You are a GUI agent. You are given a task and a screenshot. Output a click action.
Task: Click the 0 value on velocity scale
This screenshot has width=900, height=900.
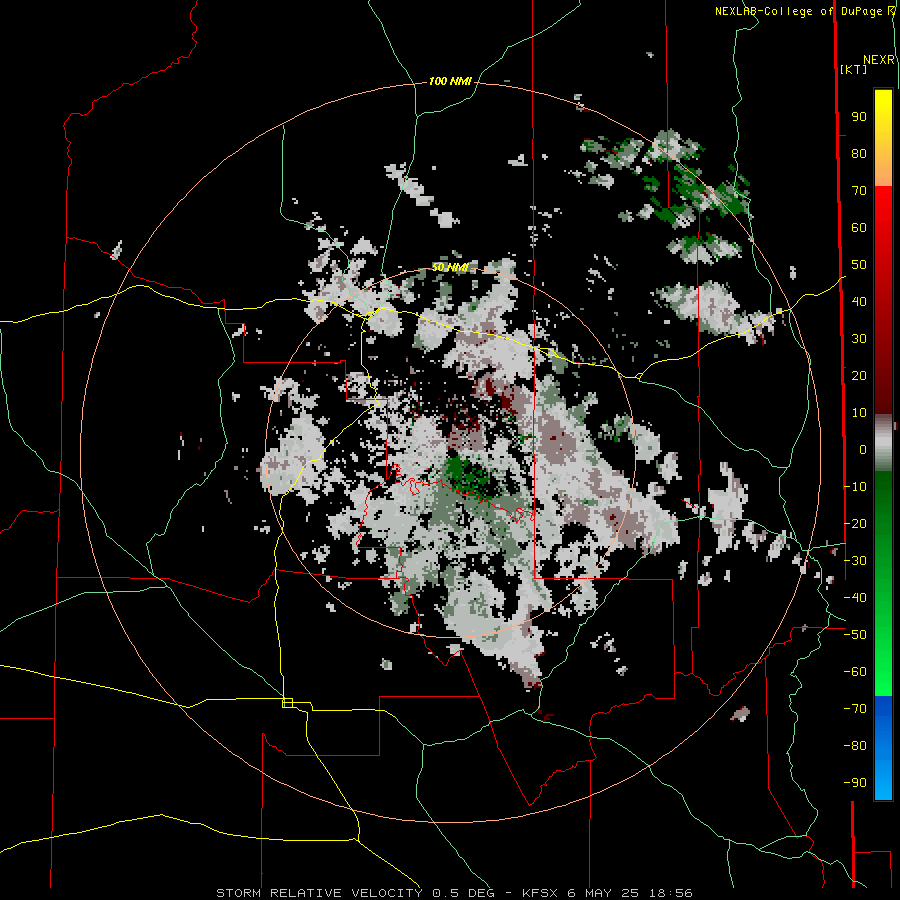pos(863,450)
